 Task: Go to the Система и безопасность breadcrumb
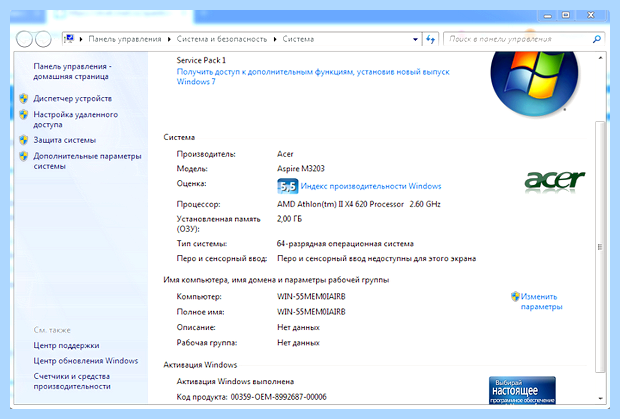click(x=221, y=39)
